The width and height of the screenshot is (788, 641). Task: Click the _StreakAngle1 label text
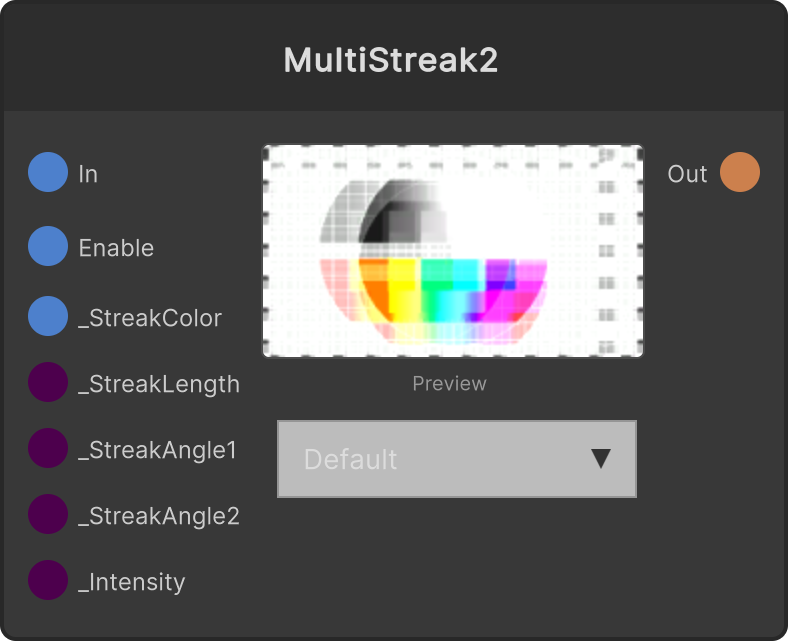pos(157,450)
